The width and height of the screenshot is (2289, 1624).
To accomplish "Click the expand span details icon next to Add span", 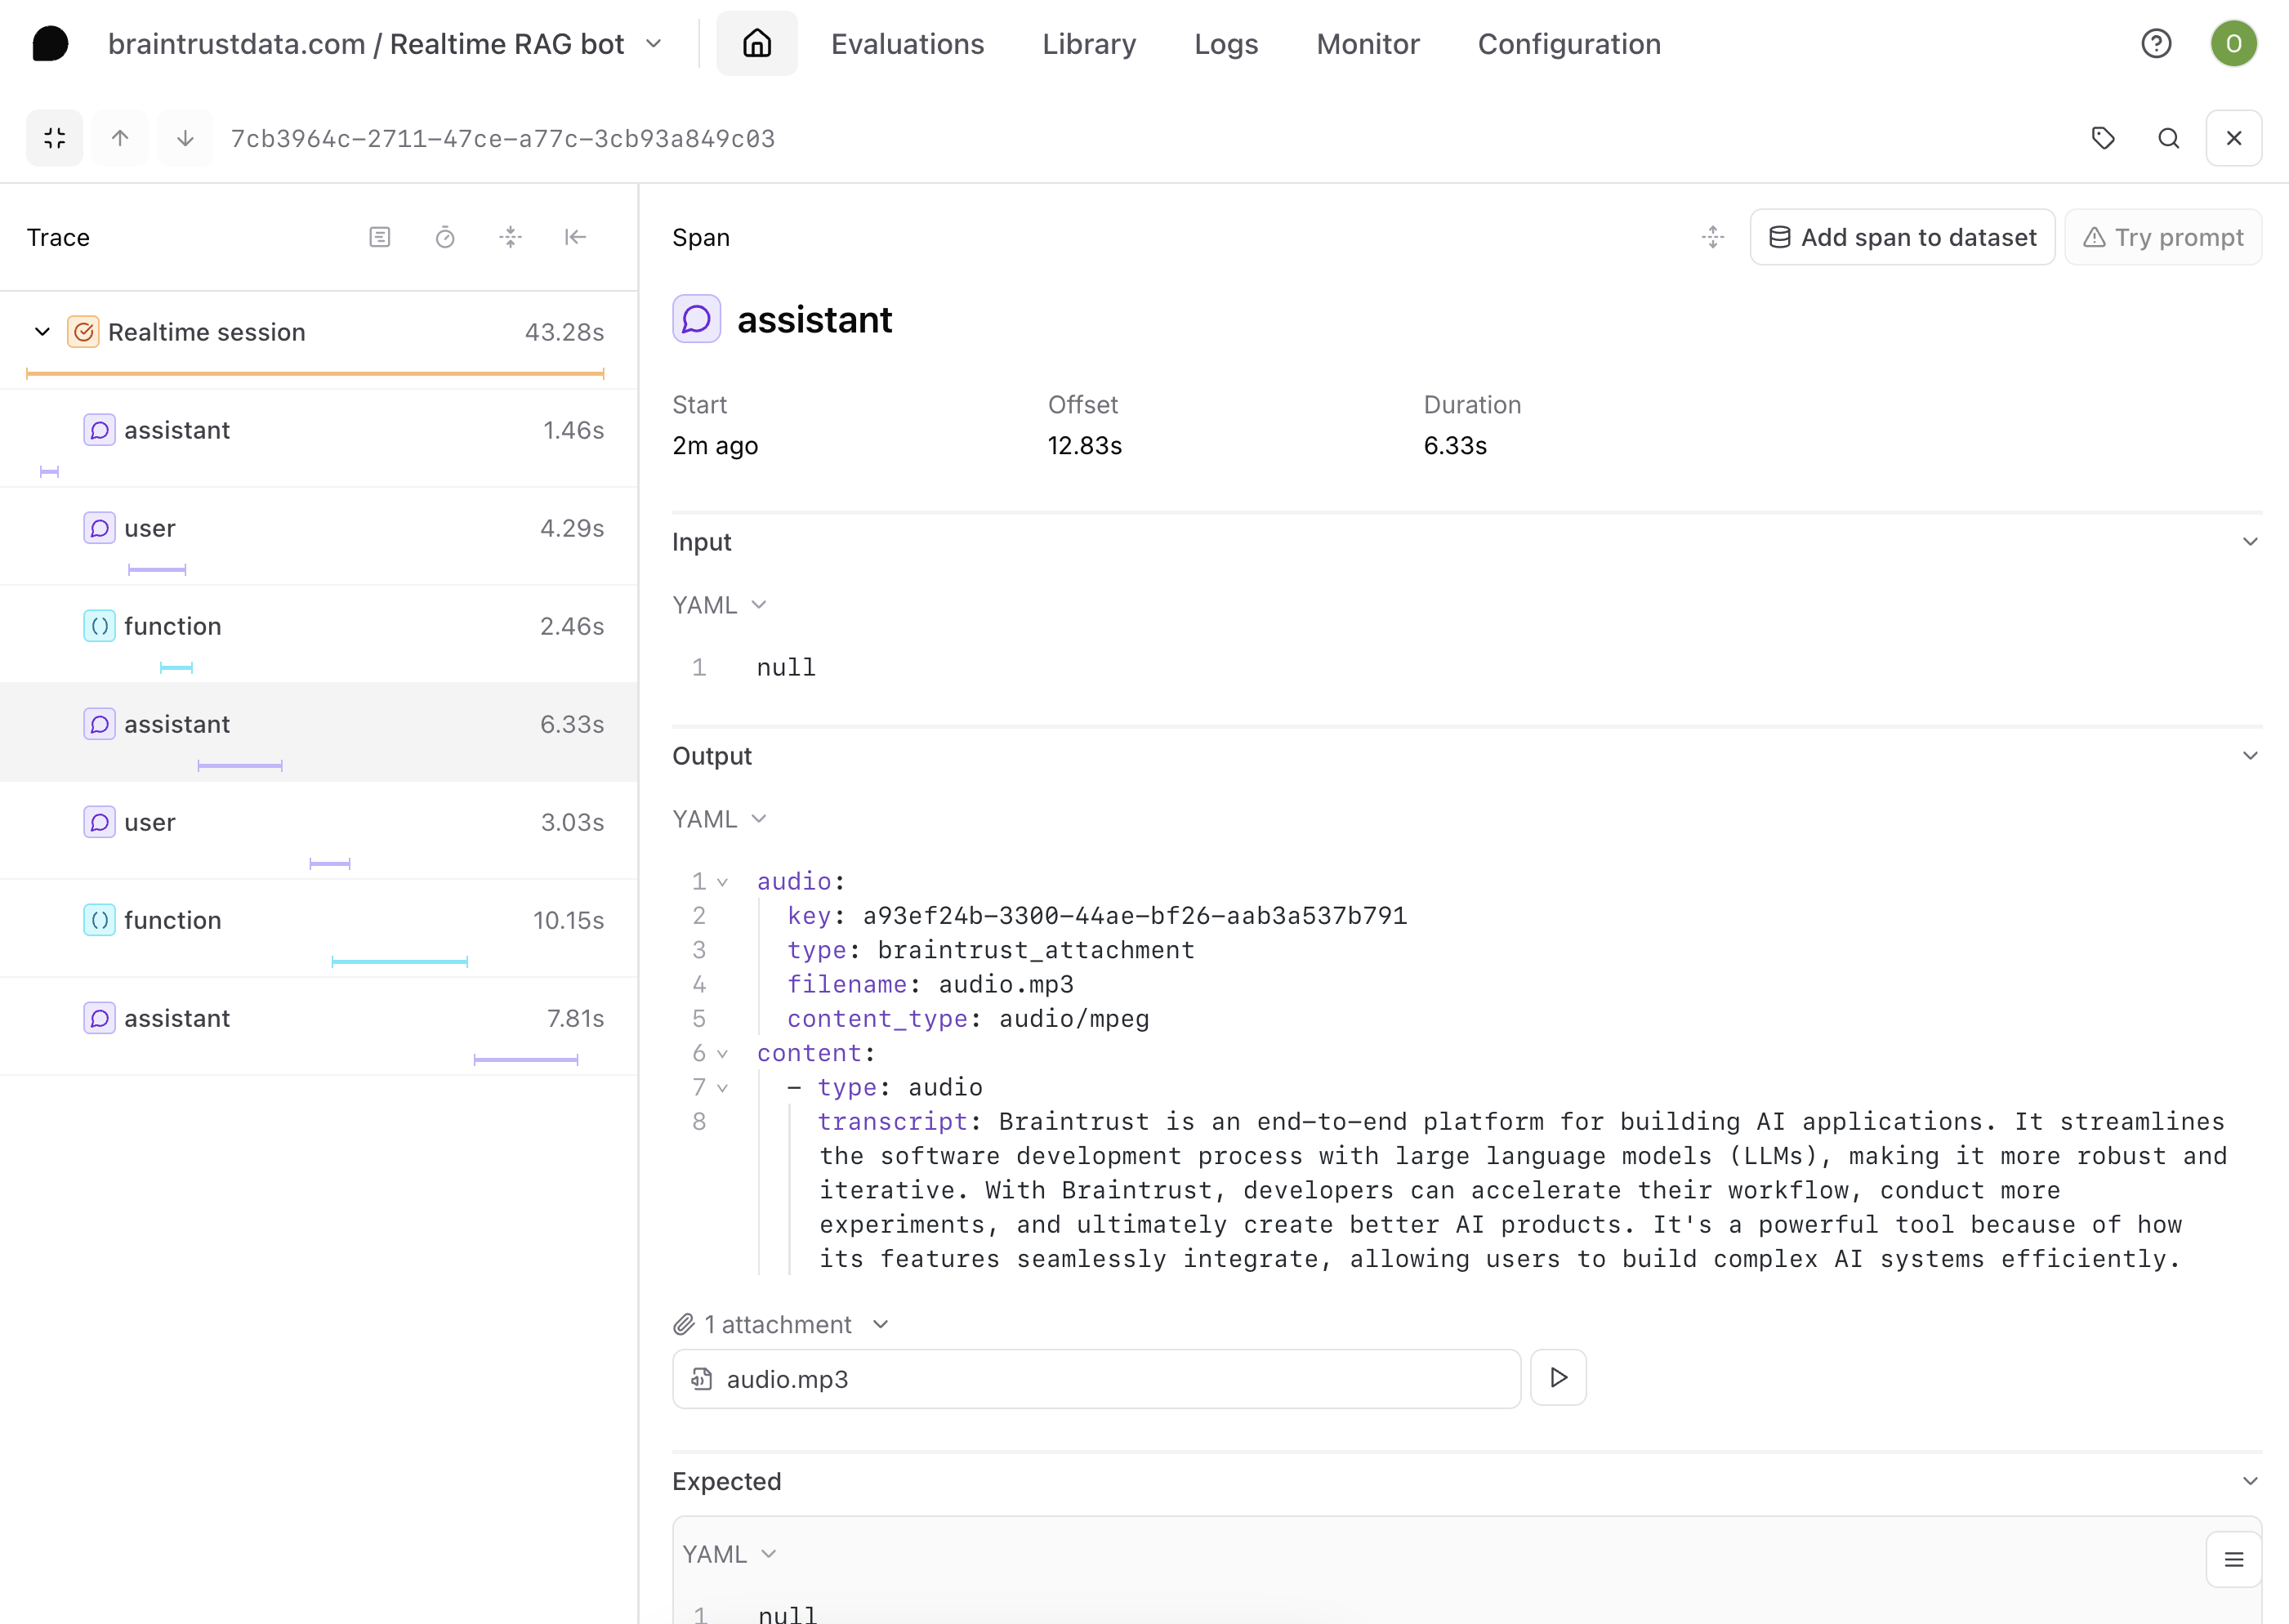I will click(1713, 237).
